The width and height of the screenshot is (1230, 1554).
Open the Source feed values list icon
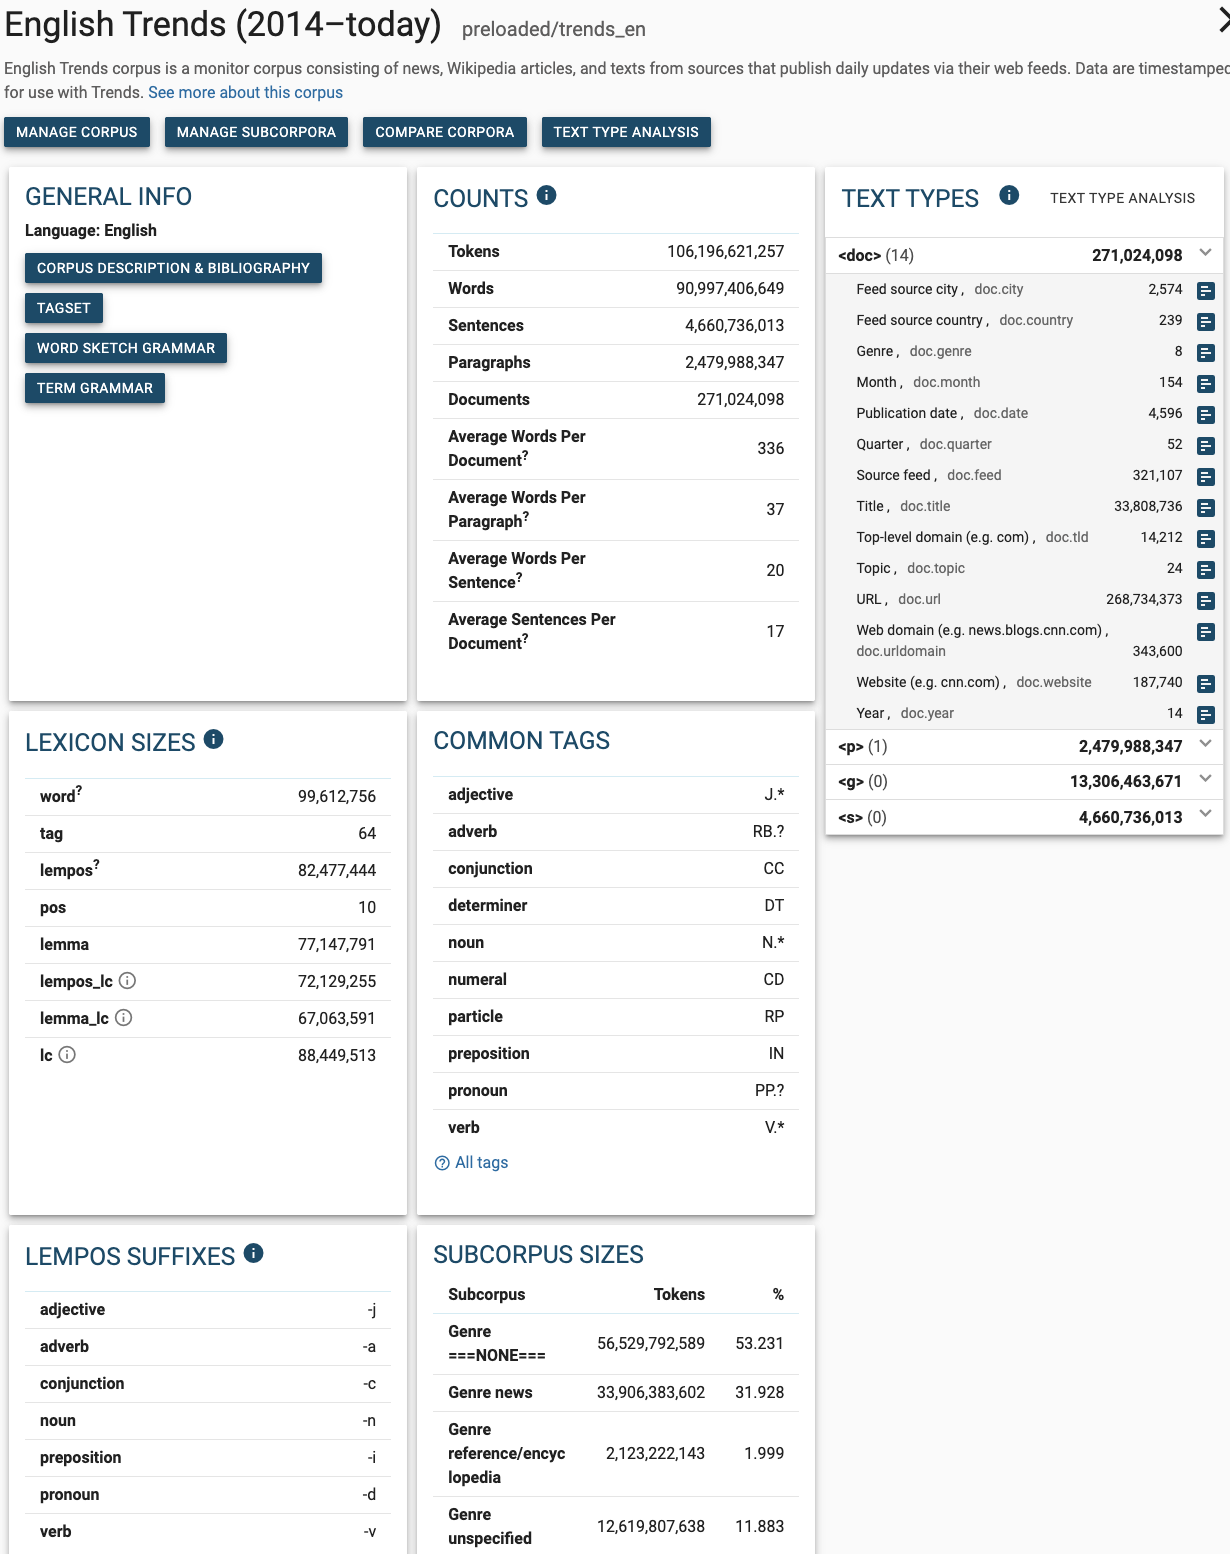[1206, 477]
